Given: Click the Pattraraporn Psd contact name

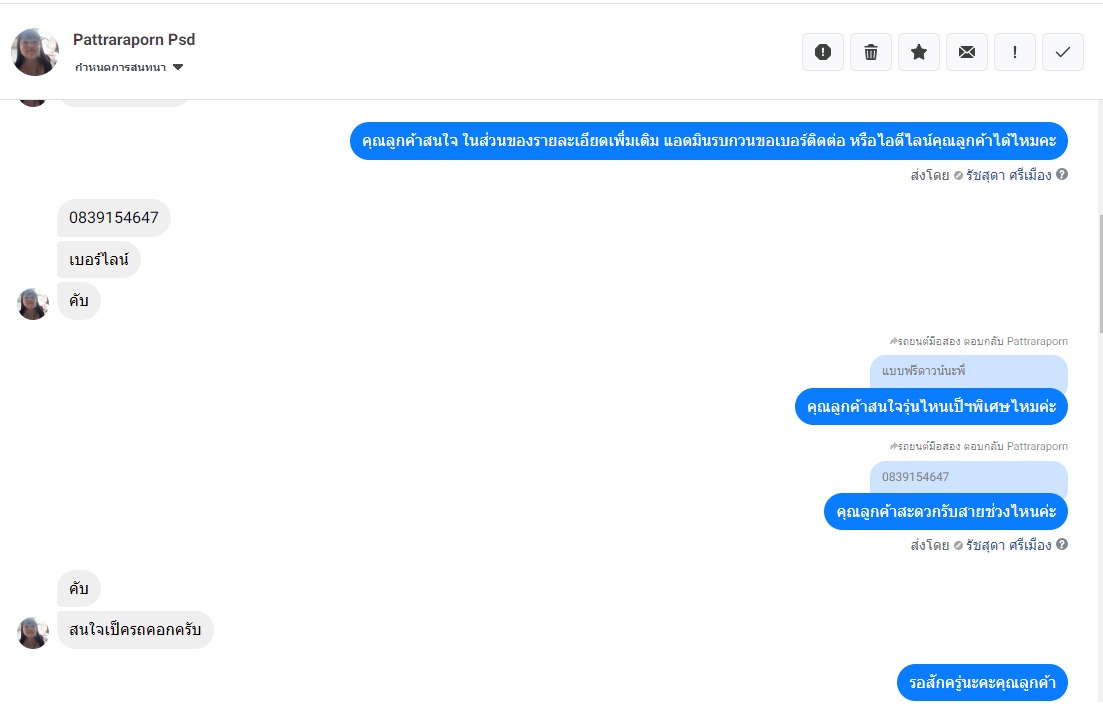Looking at the screenshot, I should (134, 39).
